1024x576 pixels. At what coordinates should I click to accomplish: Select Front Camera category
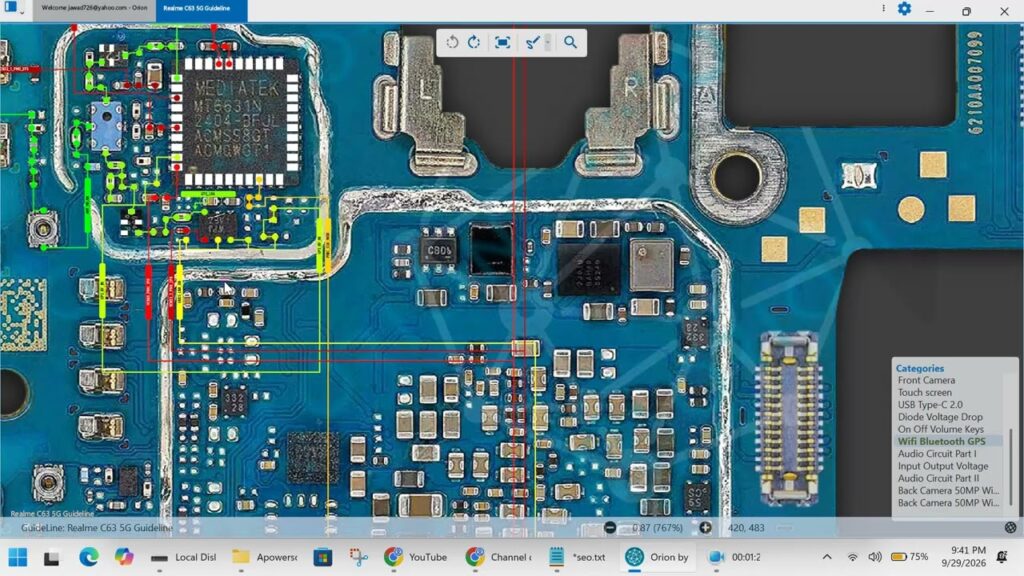pyautogui.click(x=926, y=380)
